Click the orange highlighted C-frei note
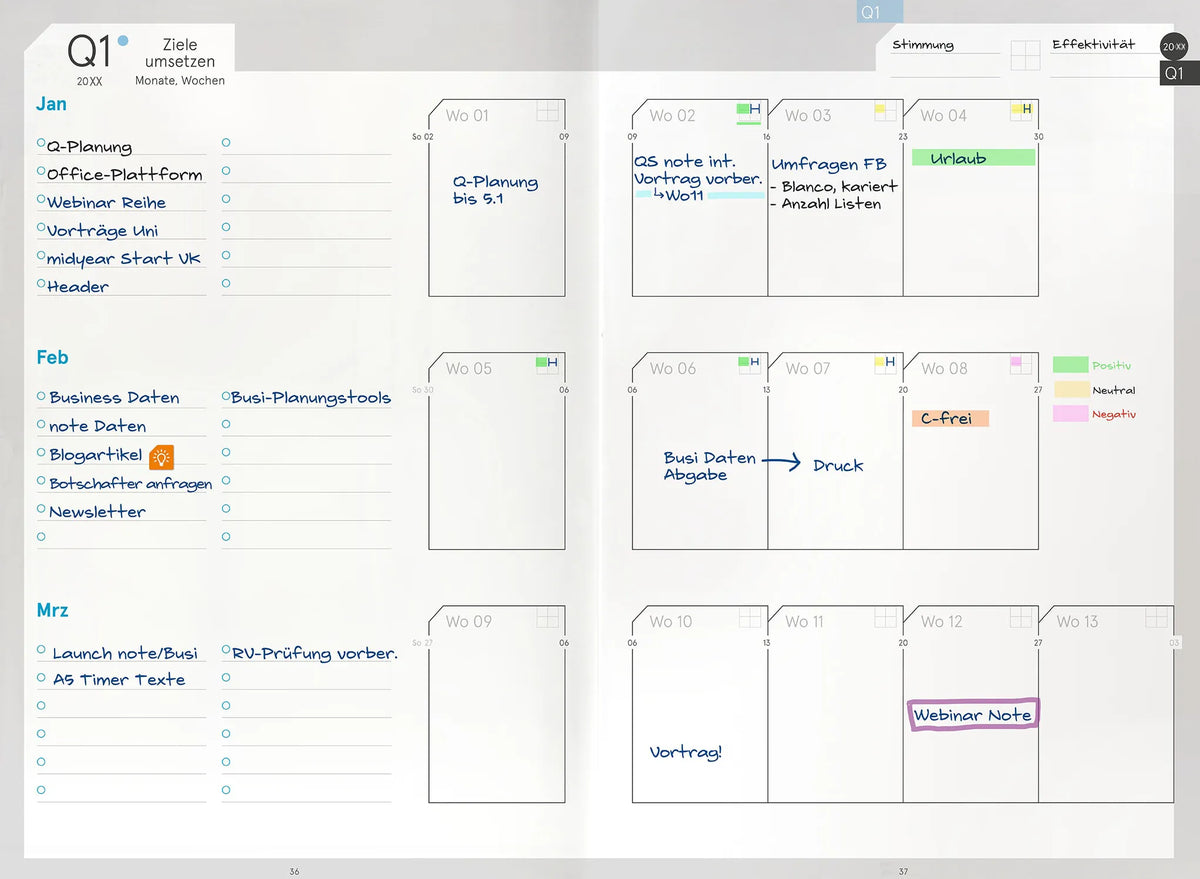 (x=950, y=418)
